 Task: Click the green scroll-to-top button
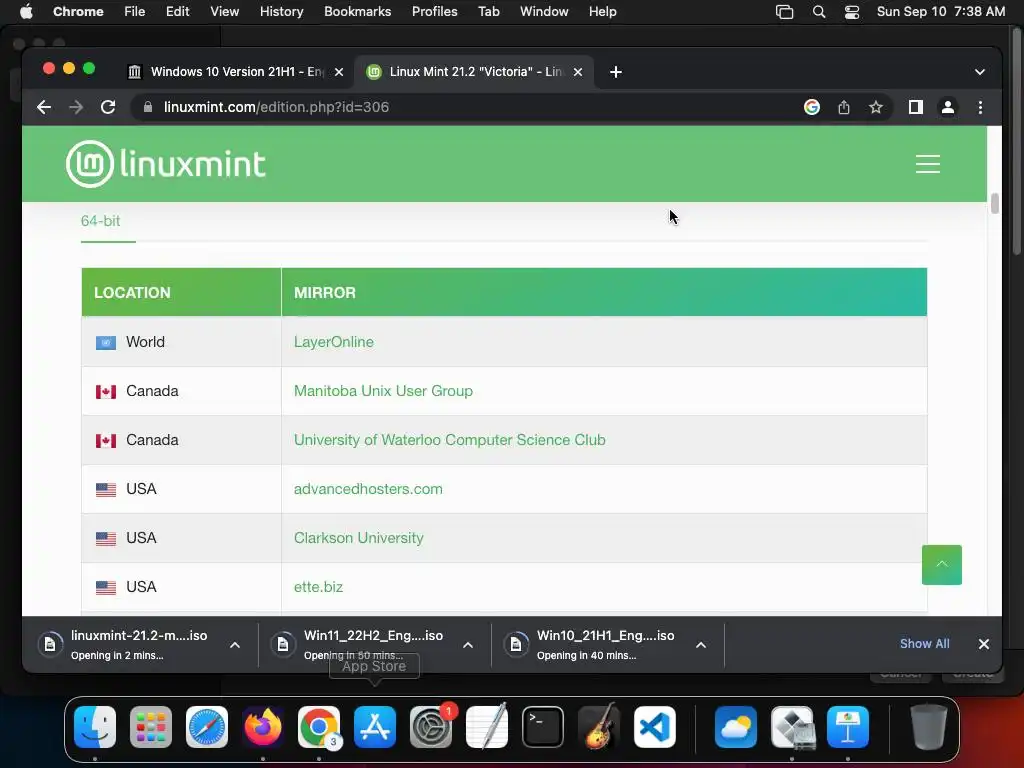(942, 565)
